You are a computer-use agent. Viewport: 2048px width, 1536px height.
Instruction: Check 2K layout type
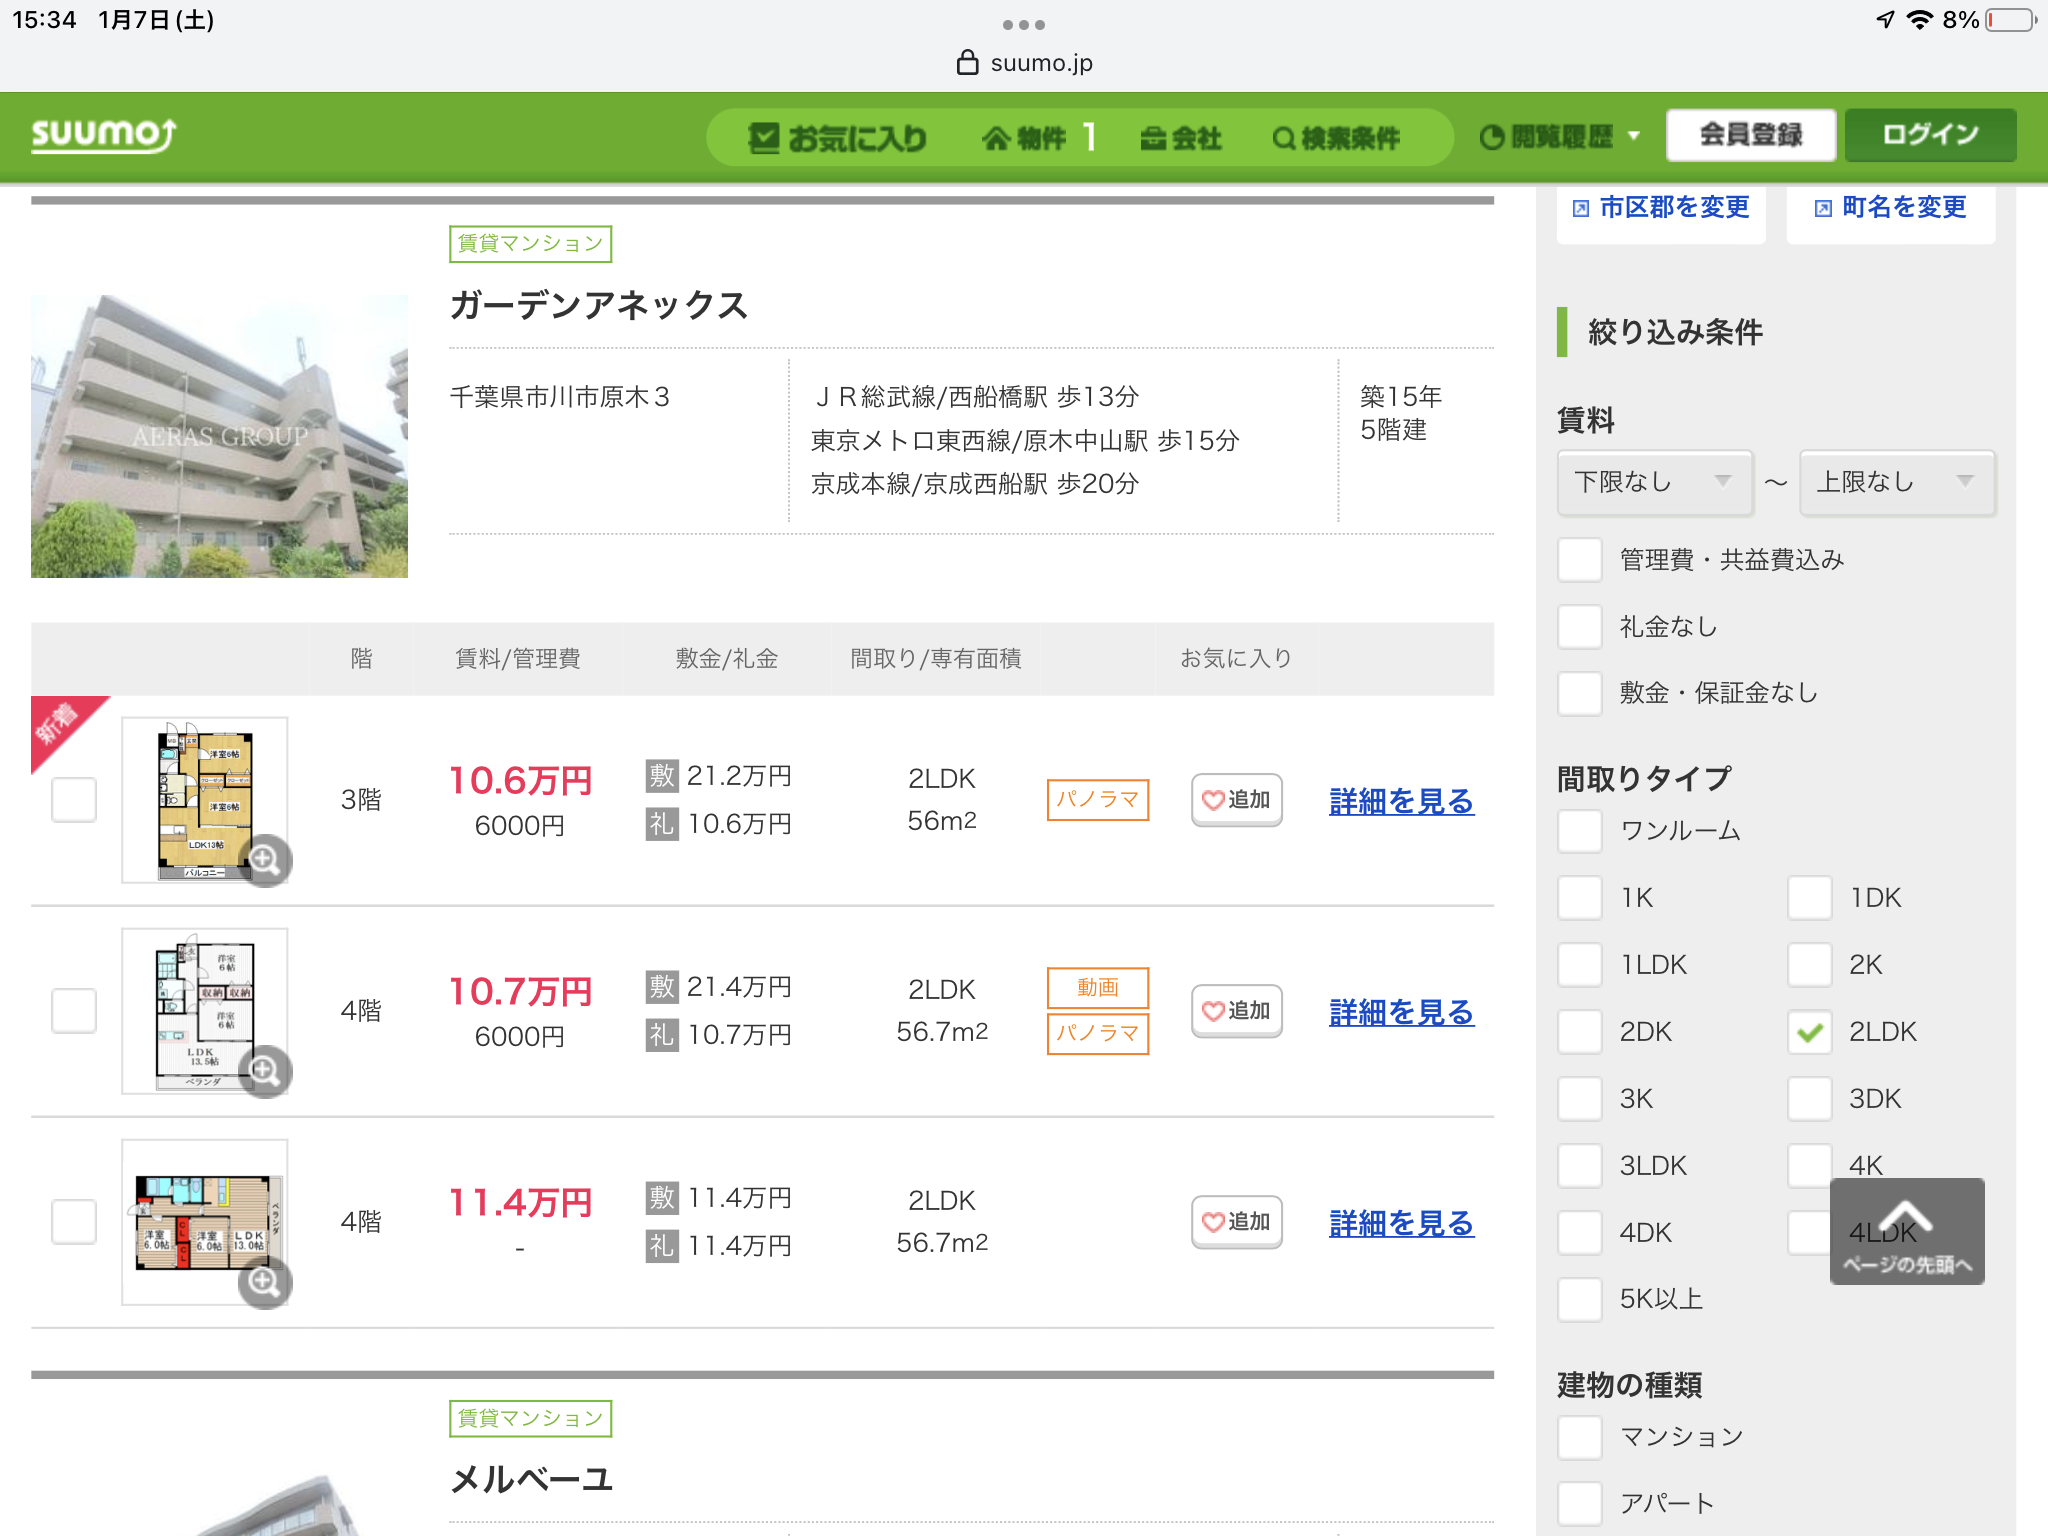(x=1810, y=965)
